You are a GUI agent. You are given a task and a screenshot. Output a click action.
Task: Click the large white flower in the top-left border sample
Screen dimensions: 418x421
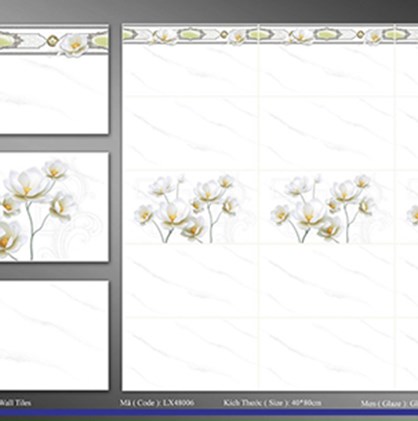click(74, 45)
